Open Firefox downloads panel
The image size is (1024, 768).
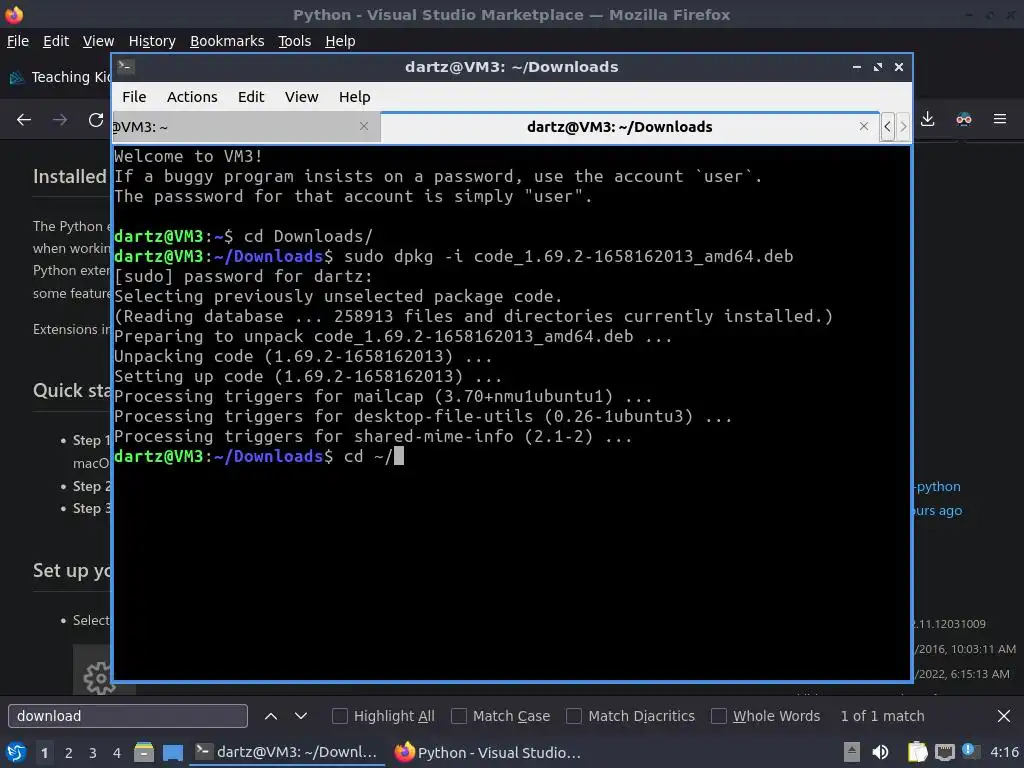(x=927, y=119)
